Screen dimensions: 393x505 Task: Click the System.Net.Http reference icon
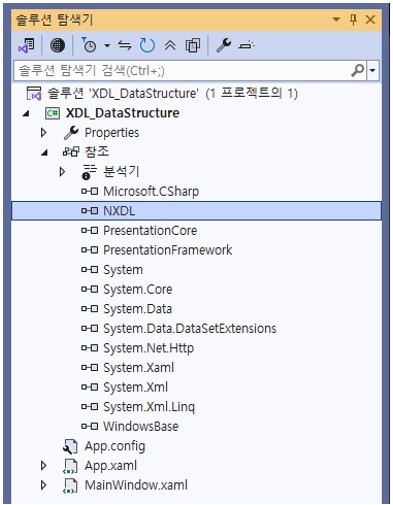click(x=90, y=348)
